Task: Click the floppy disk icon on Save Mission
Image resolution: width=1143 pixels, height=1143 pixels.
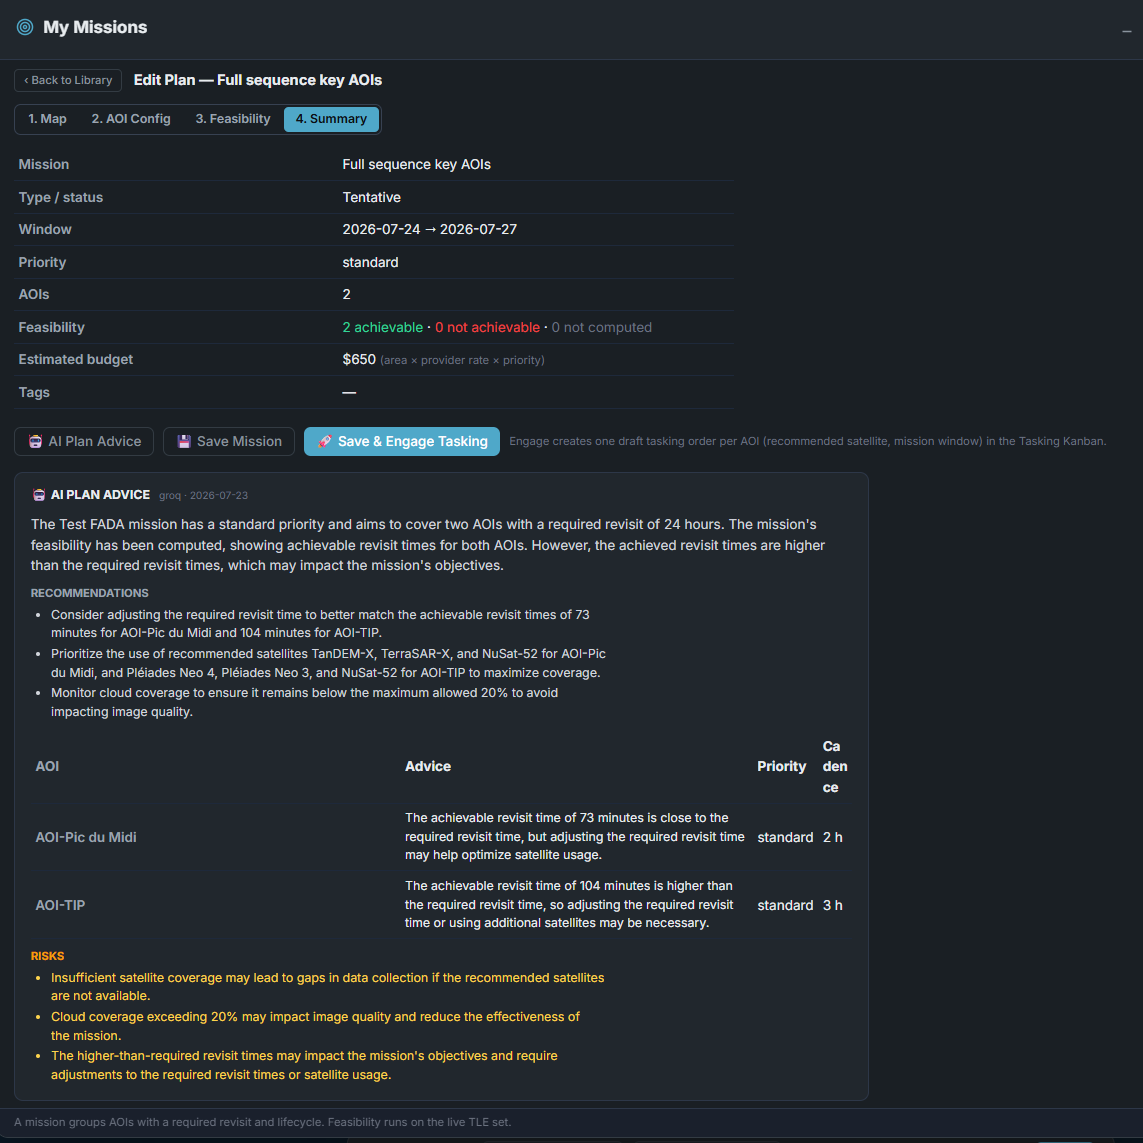Action: pyautogui.click(x=184, y=441)
